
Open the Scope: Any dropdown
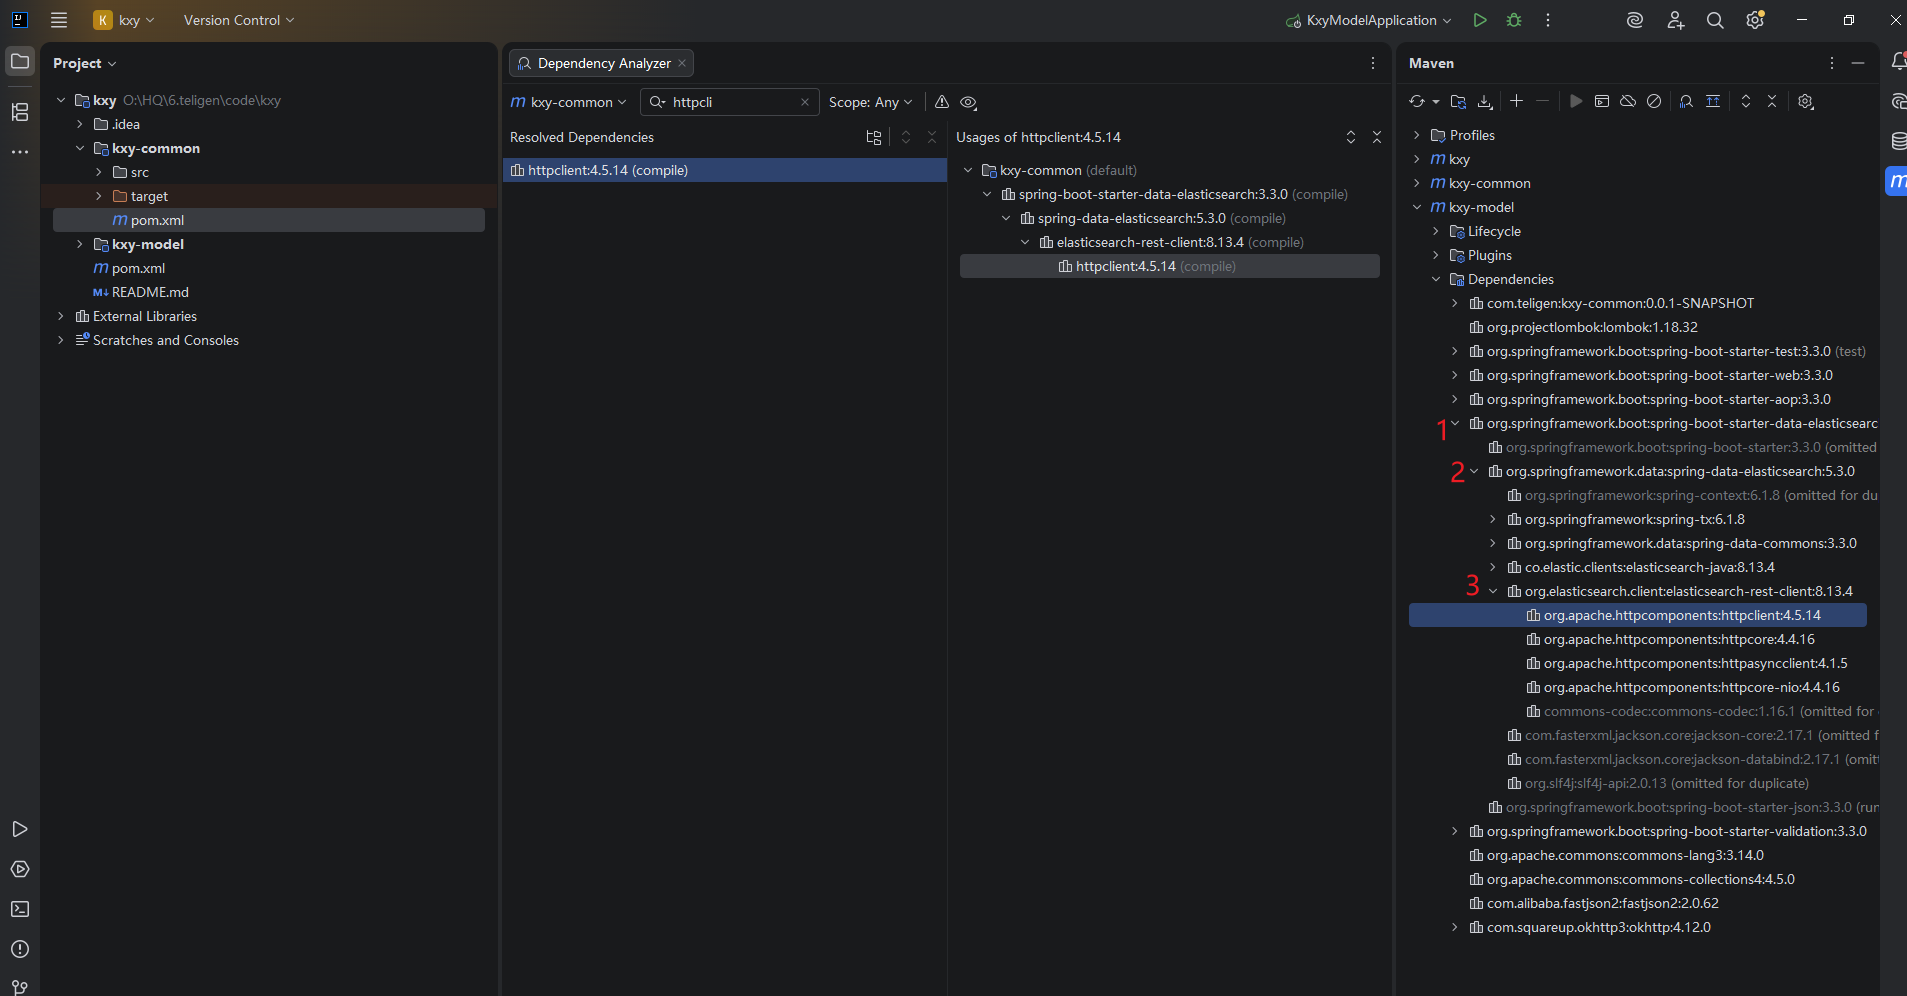click(x=870, y=102)
